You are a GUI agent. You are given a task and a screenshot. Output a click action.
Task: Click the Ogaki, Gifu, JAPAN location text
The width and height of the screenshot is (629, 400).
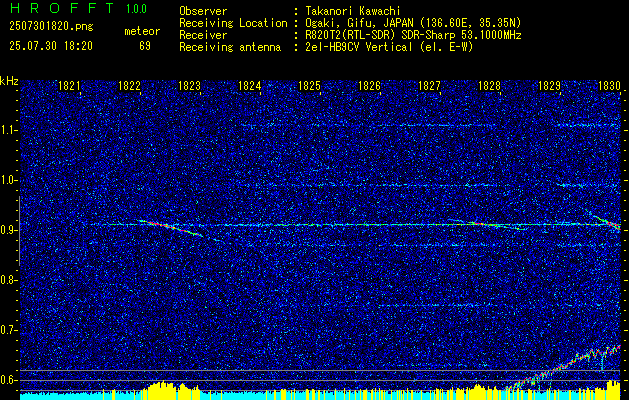tap(412, 23)
